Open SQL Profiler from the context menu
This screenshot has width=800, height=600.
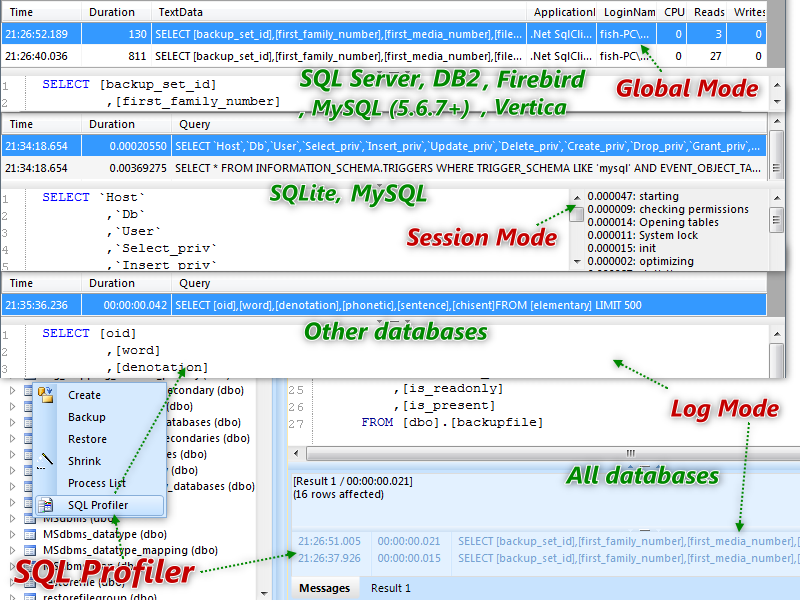click(x=98, y=505)
